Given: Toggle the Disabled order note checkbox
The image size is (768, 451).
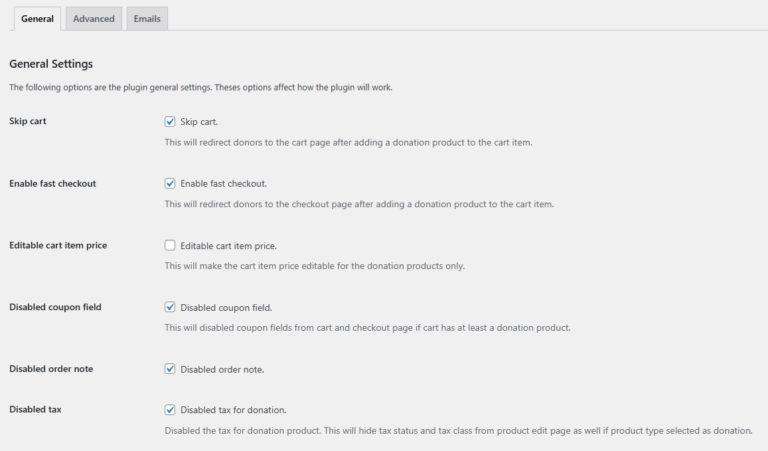Looking at the screenshot, I should pyautogui.click(x=170, y=369).
